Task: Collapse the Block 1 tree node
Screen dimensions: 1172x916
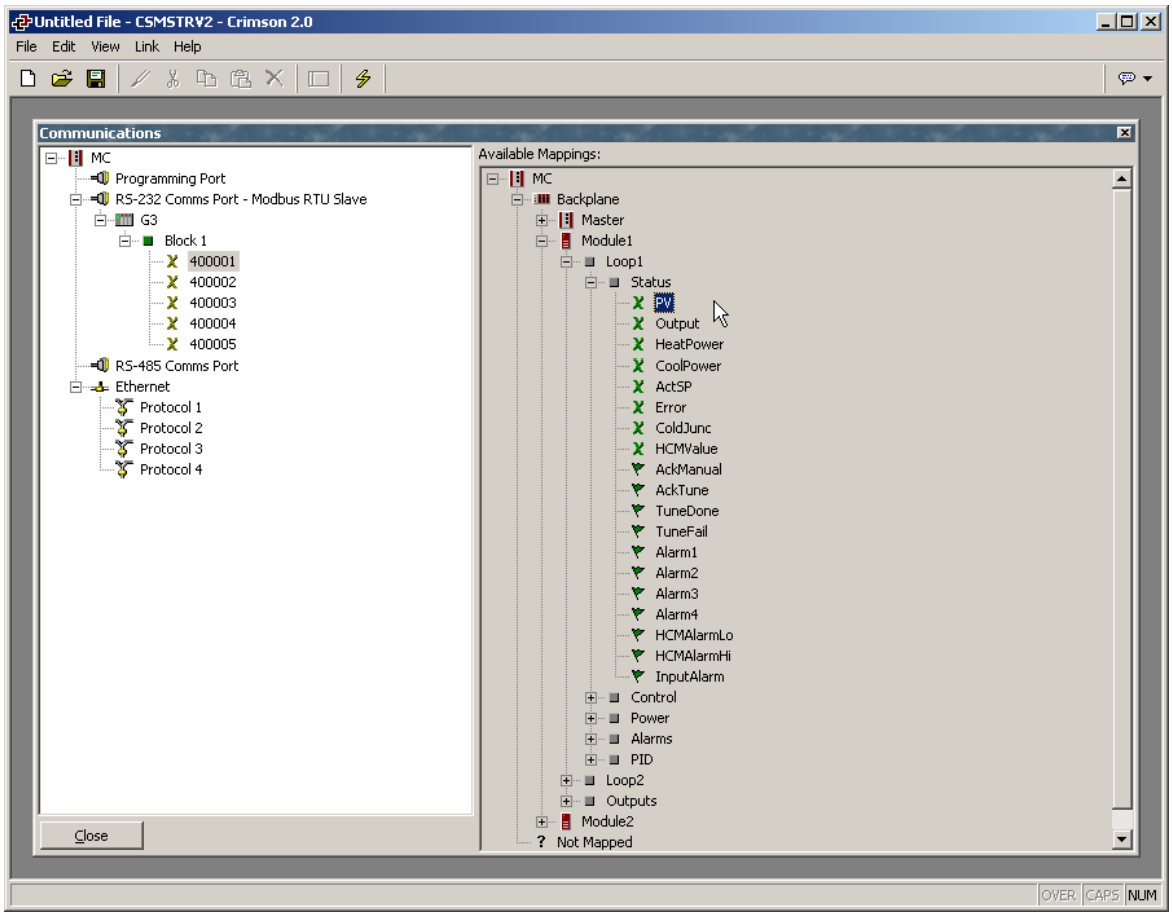Action: (x=125, y=241)
